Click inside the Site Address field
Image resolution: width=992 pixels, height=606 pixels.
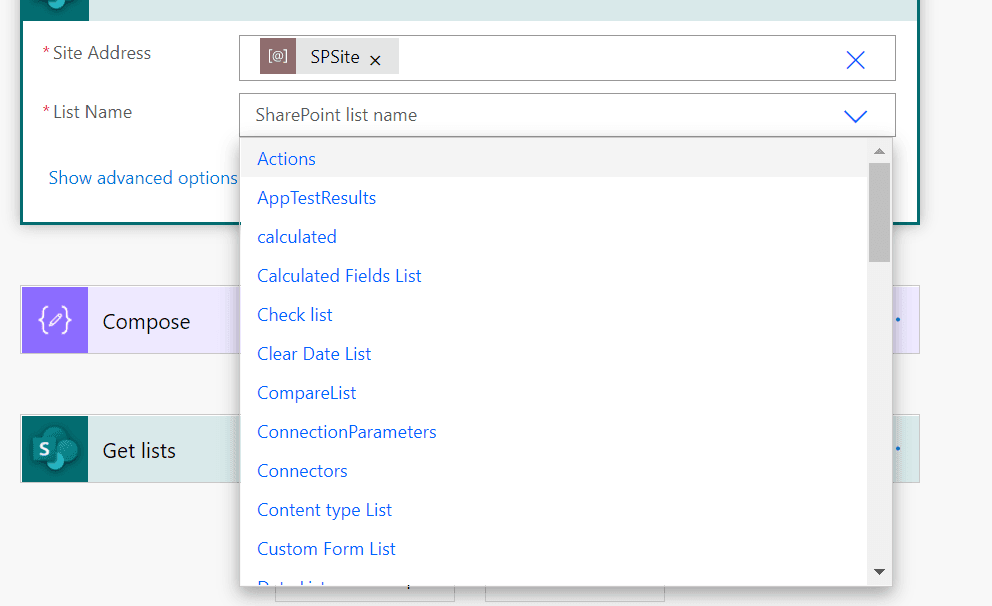pyautogui.click(x=567, y=58)
